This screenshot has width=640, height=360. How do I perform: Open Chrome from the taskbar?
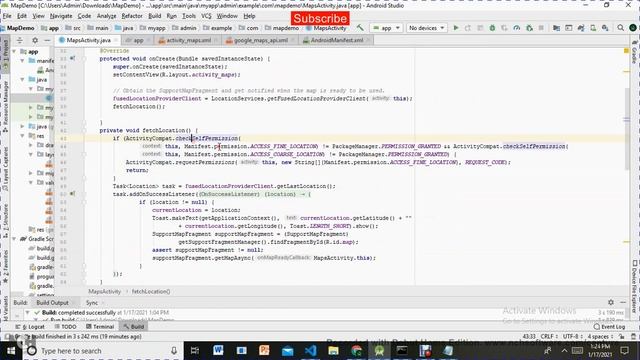pyautogui.click(x=356, y=350)
